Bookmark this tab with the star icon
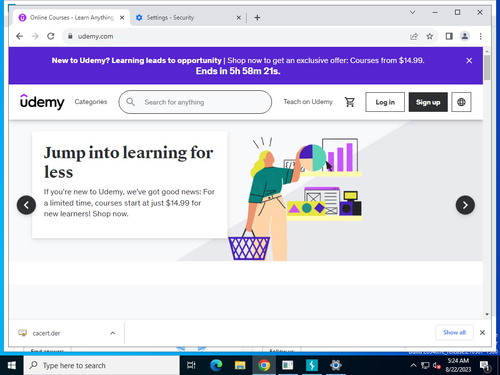This screenshot has width=500, height=375. click(430, 36)
